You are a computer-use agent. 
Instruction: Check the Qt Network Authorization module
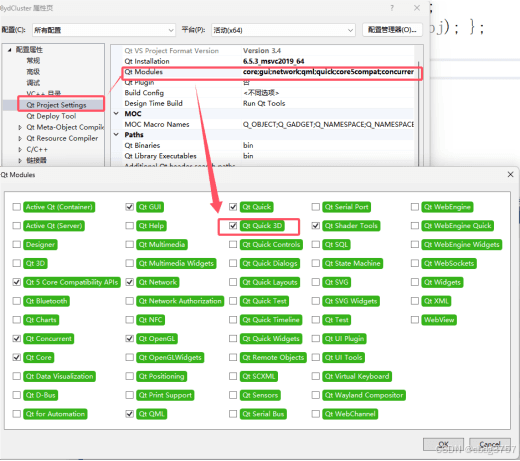(x=130, y=301)
